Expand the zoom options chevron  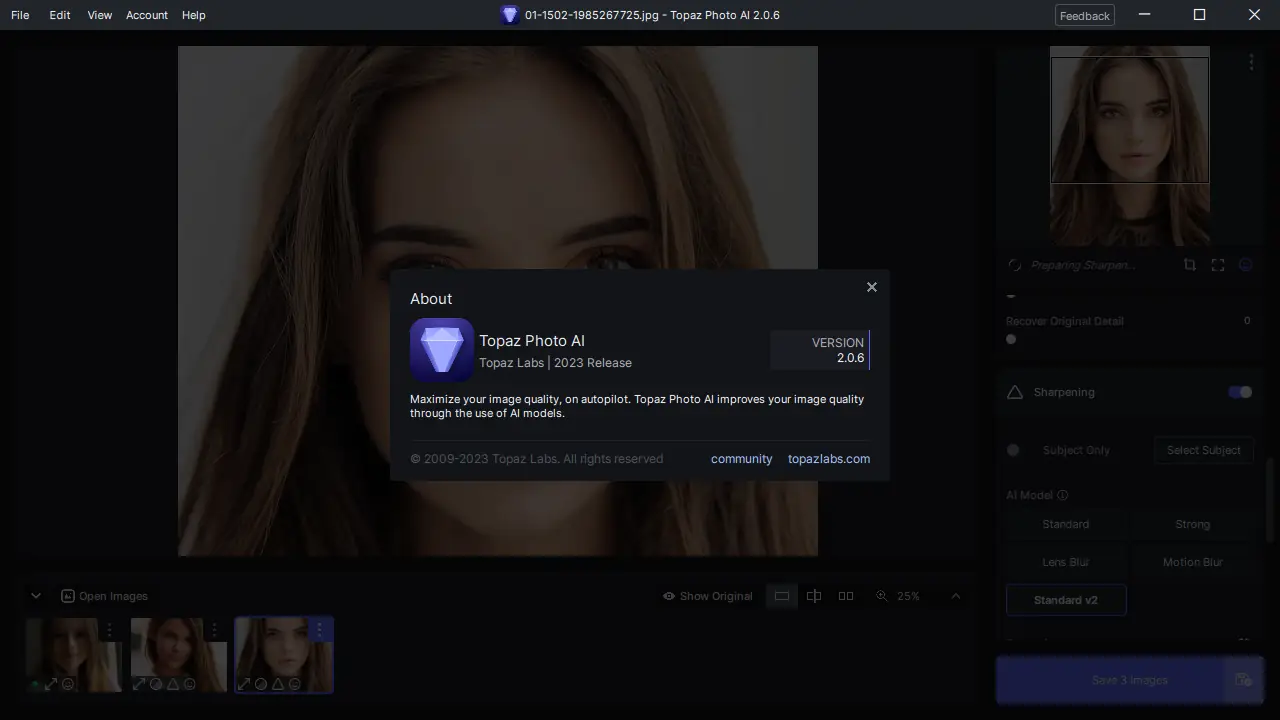[x=956, y=596]
